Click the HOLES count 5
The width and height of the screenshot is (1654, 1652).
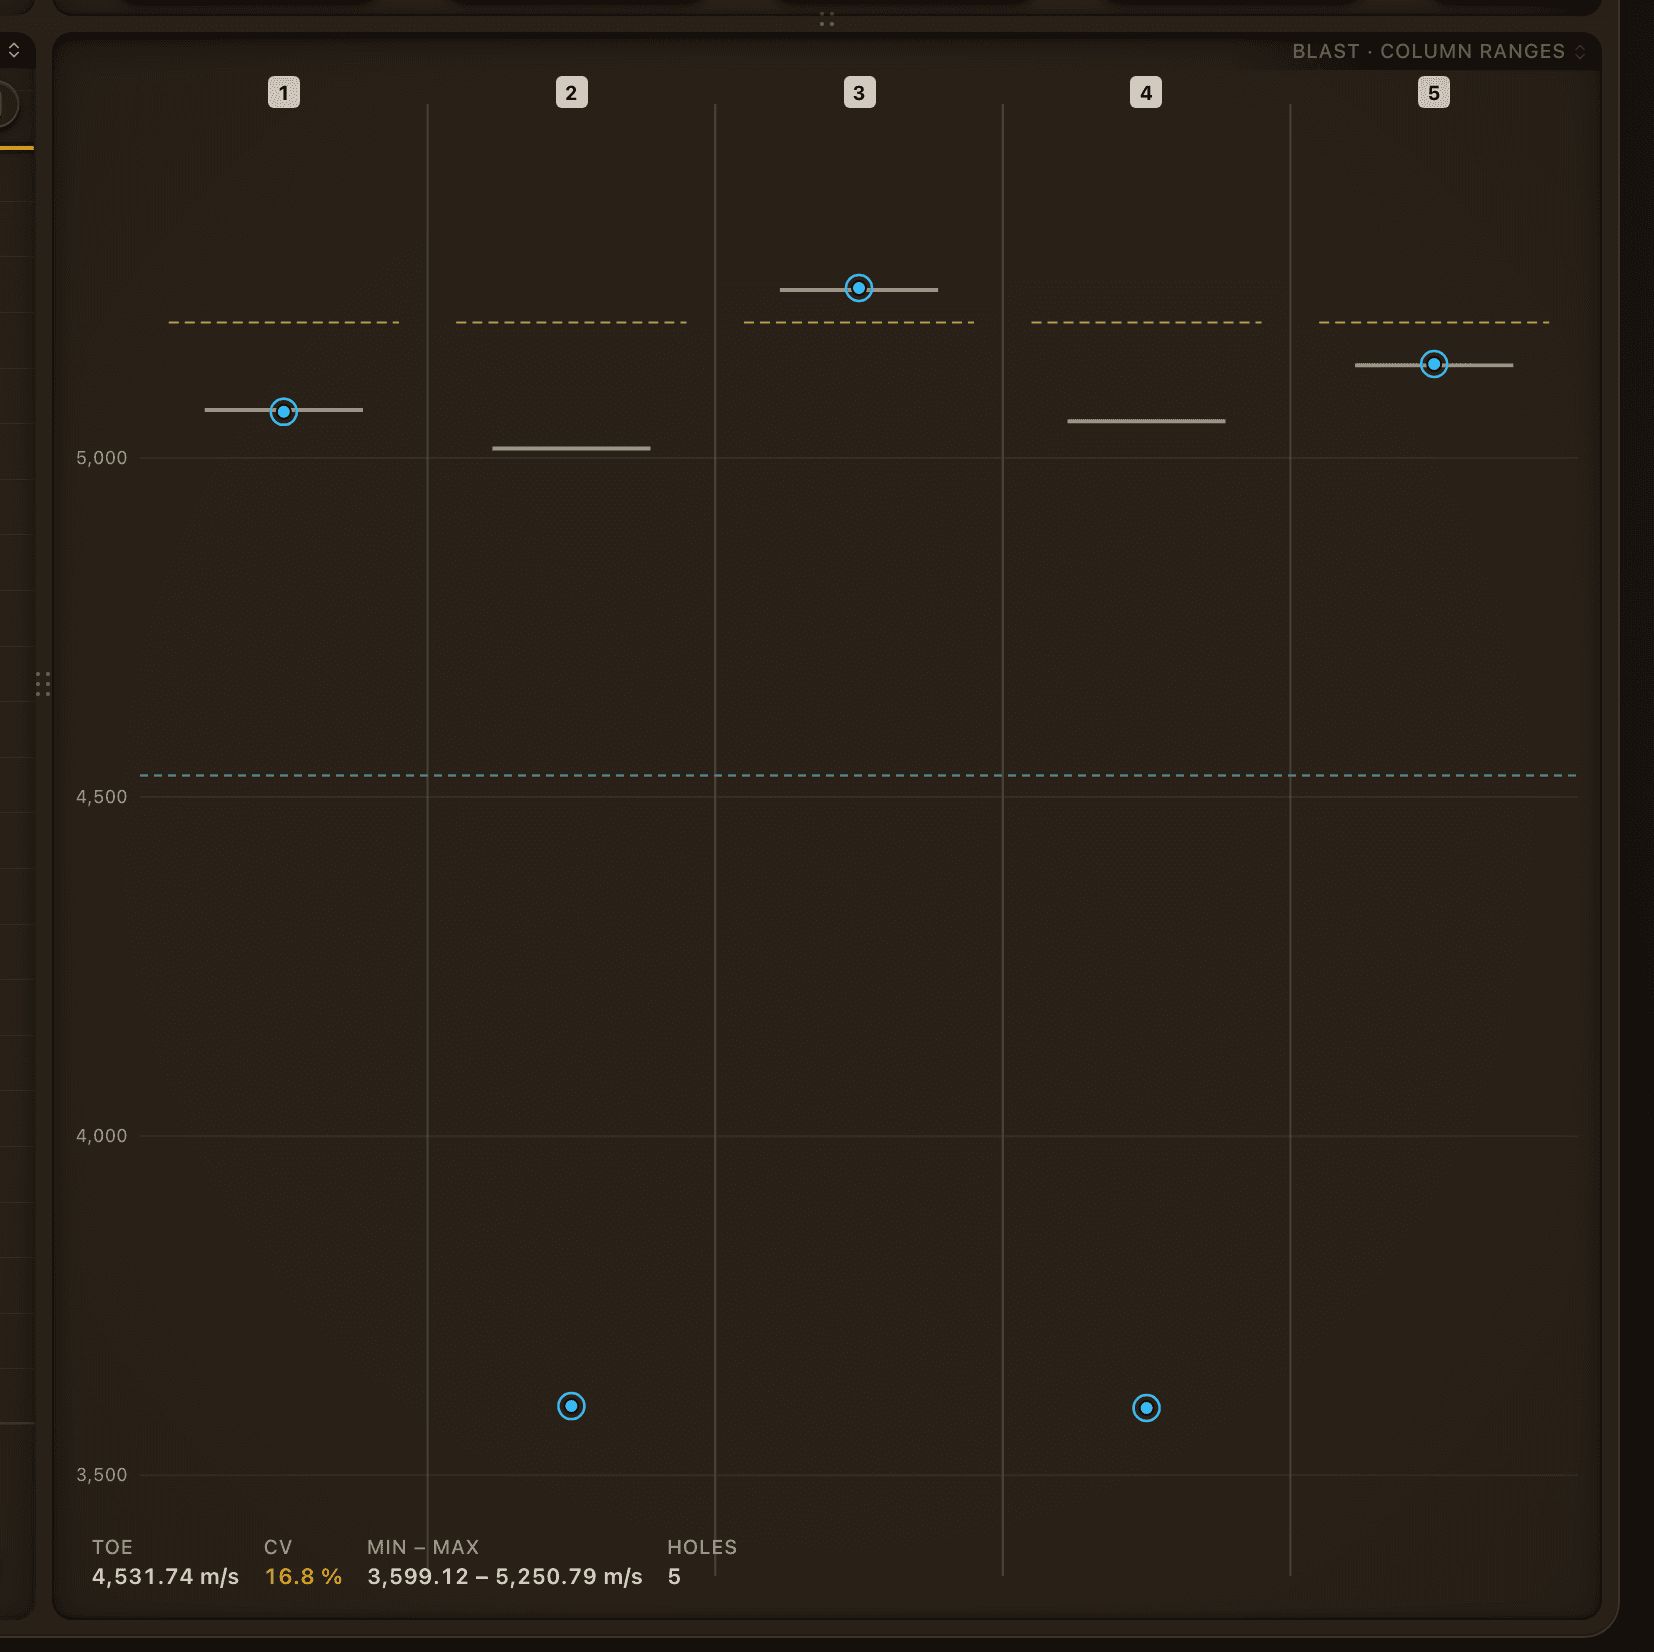tap(675, 1577)
